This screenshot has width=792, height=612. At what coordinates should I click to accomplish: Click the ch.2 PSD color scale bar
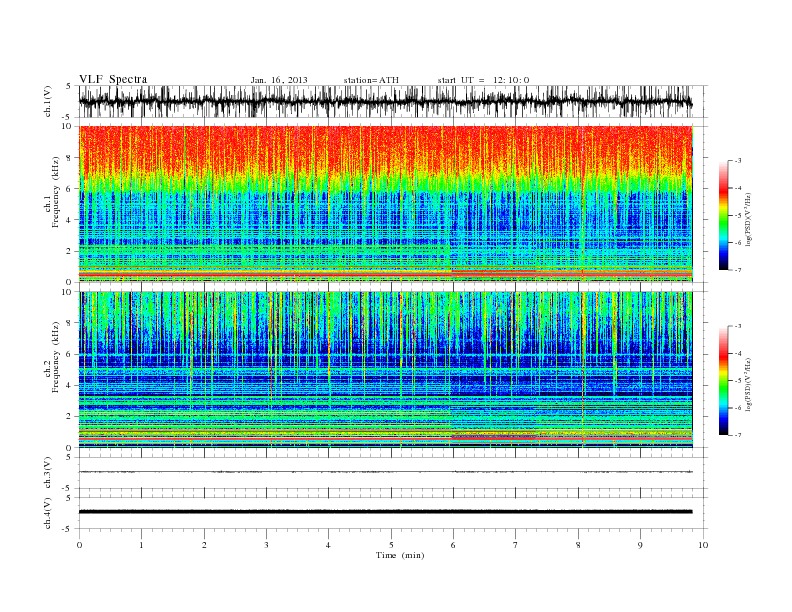(724, 380)
